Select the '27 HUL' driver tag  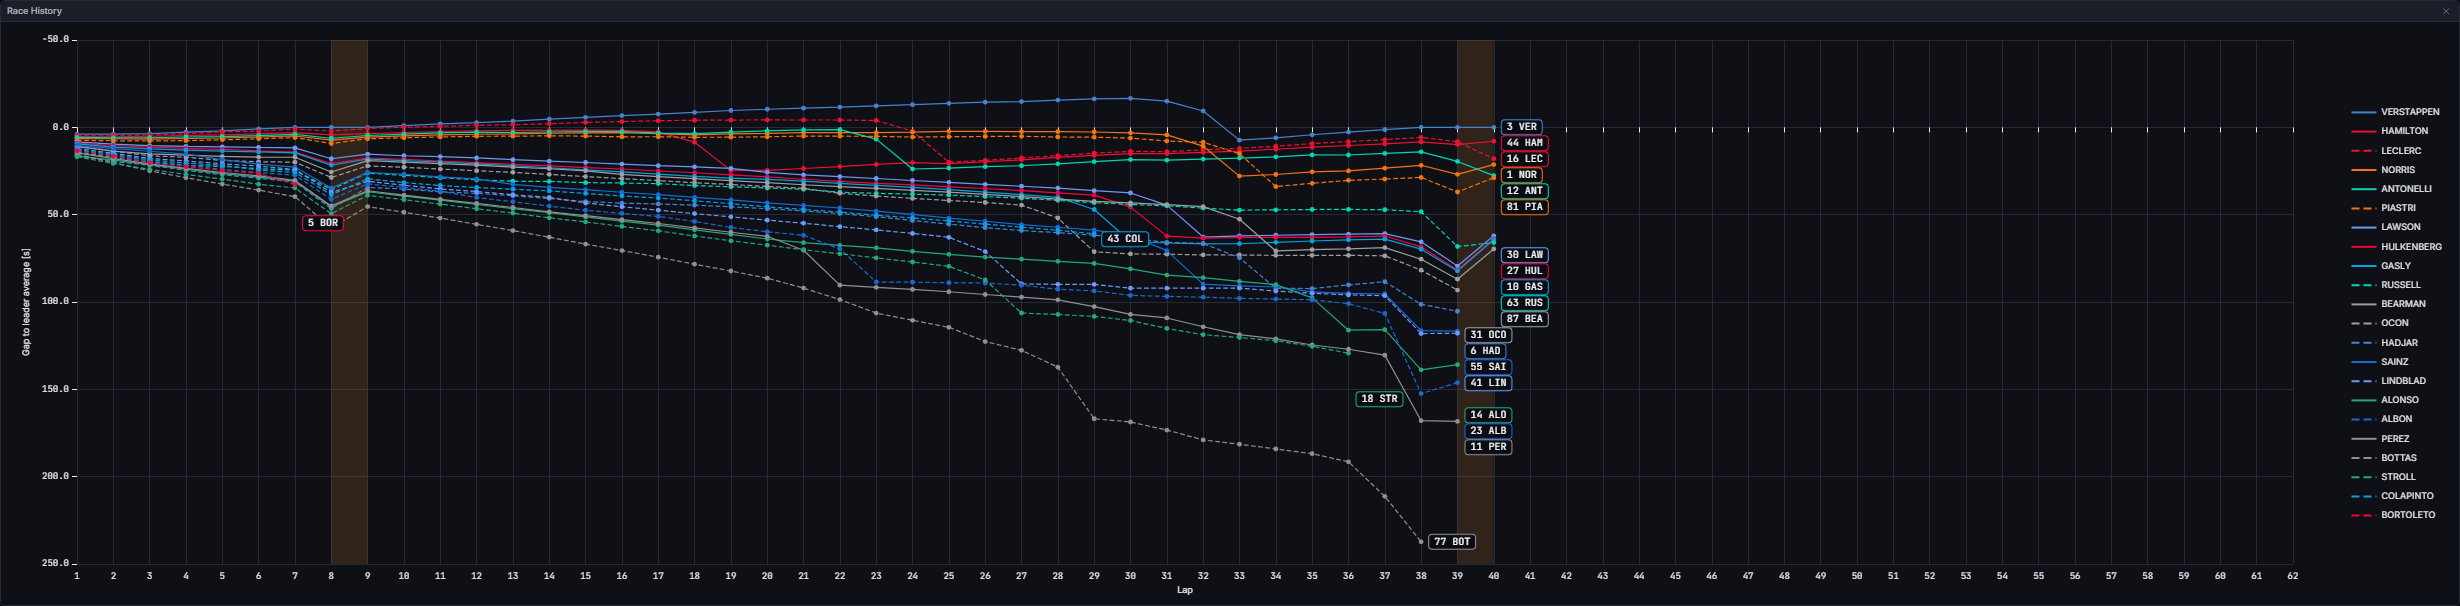pos(1524,271)
